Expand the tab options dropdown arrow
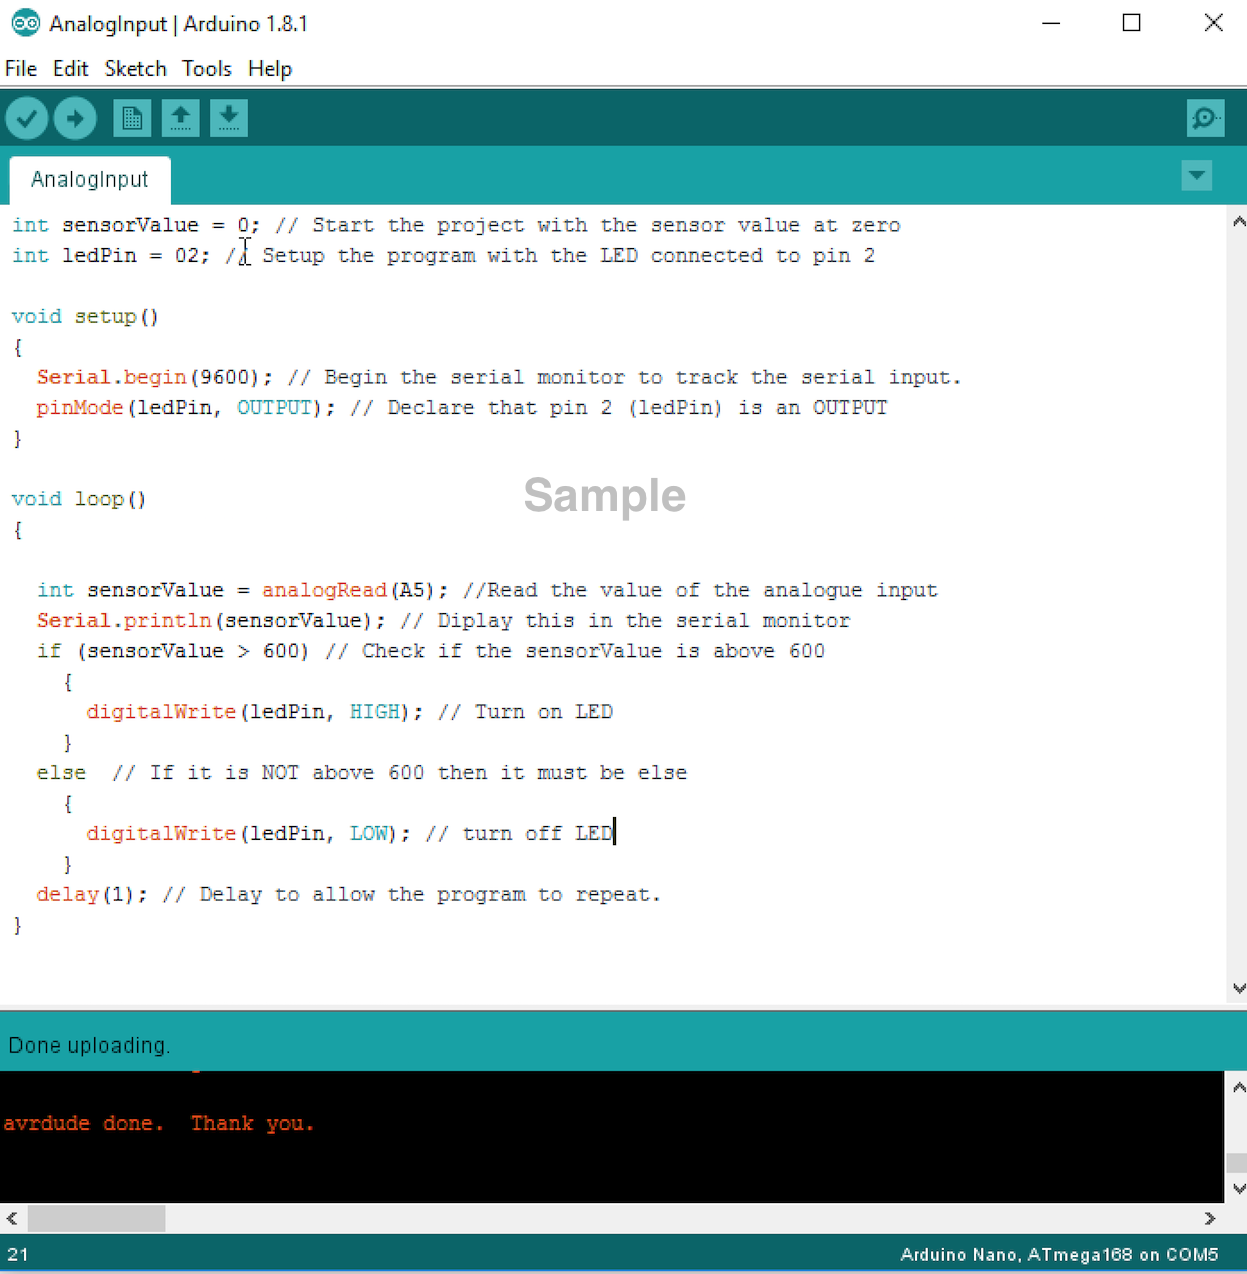The width and height of the screenshot is (1247, 1274). (x=1197, y=177)
